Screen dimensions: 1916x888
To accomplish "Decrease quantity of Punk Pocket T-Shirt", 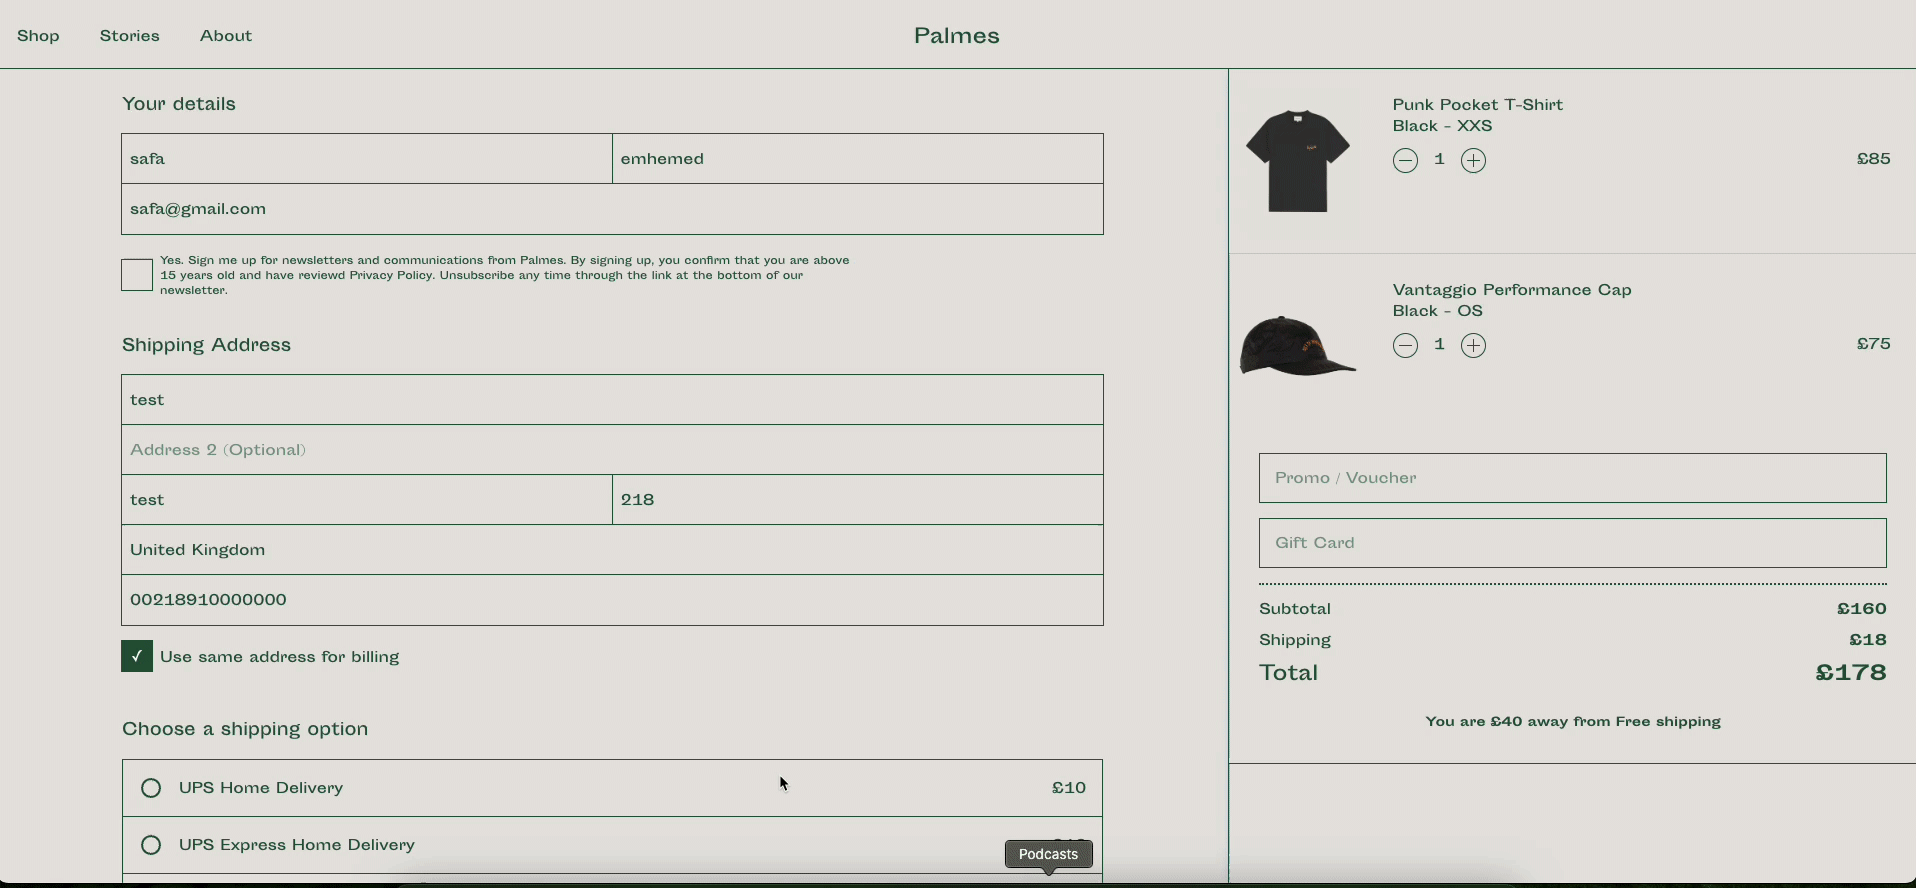I will [x=1405, y=160].
